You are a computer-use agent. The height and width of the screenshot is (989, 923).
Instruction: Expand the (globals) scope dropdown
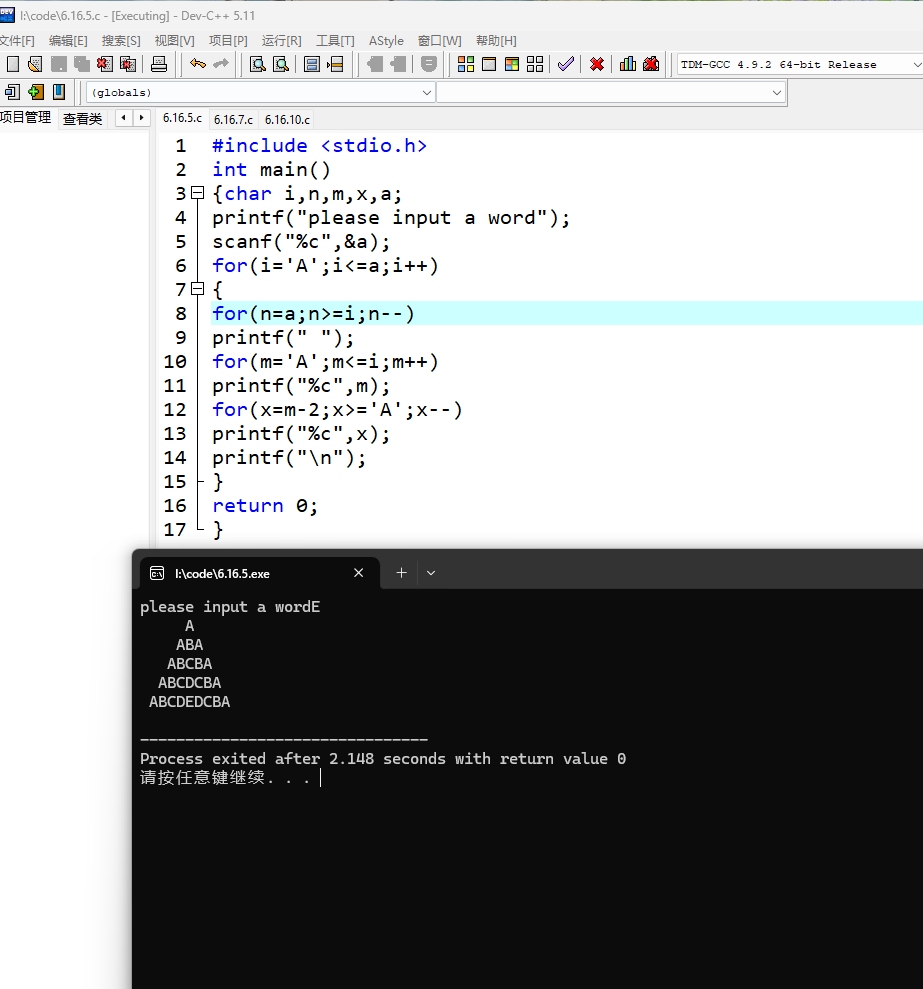pos(426,93)
